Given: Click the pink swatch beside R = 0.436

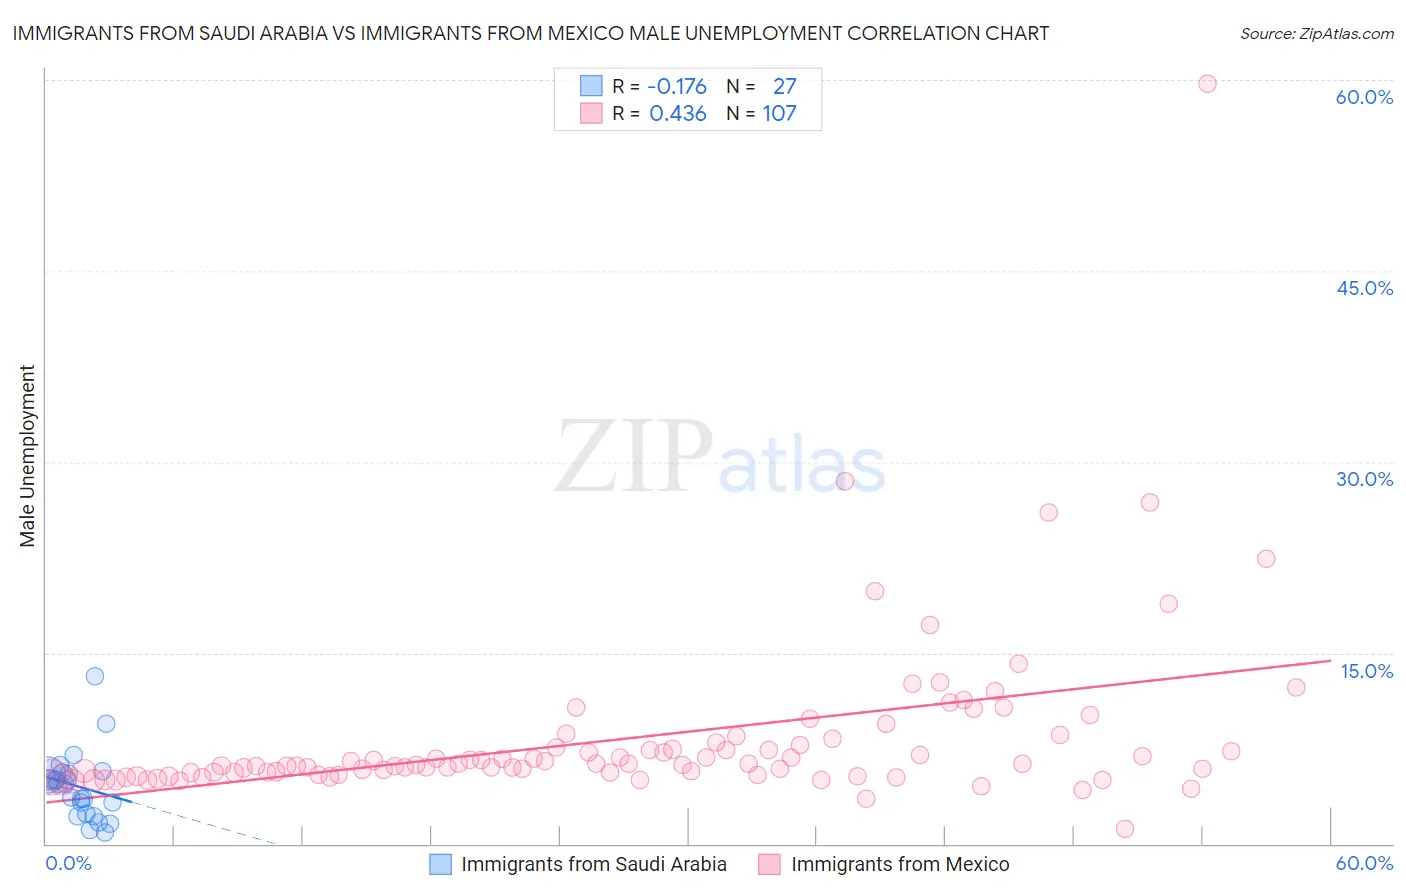Looking at the screenshot, I should tap(591, 113).
